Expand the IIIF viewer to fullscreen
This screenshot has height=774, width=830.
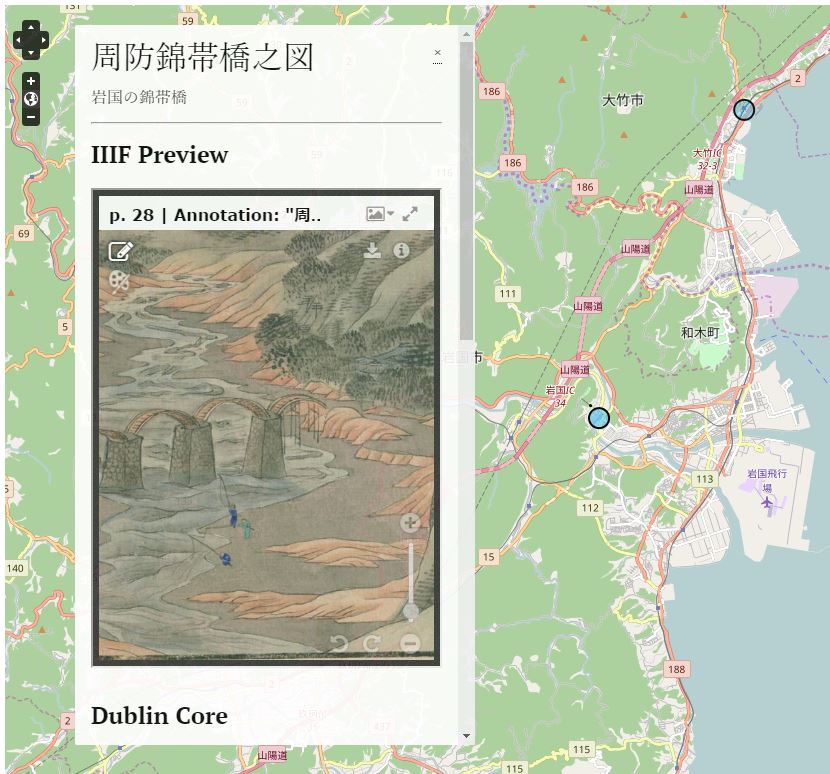point(410,214)
